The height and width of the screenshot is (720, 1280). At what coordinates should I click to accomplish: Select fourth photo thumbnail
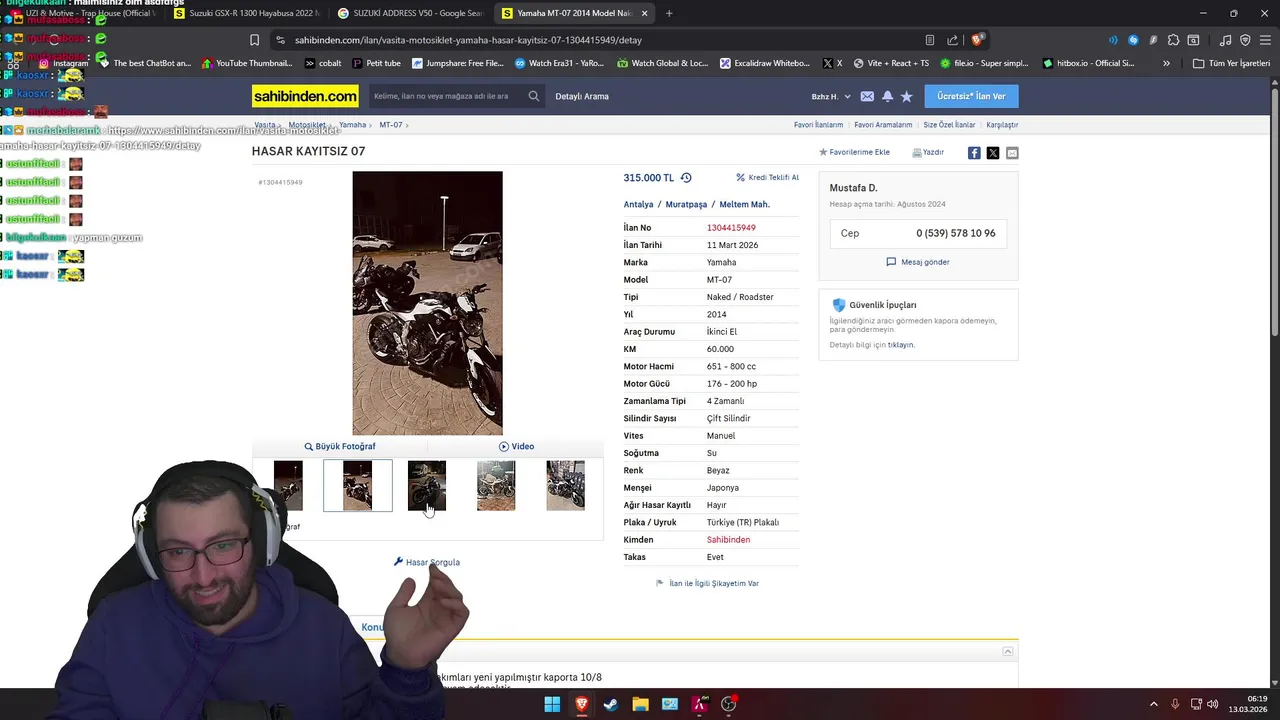(496, 485)
